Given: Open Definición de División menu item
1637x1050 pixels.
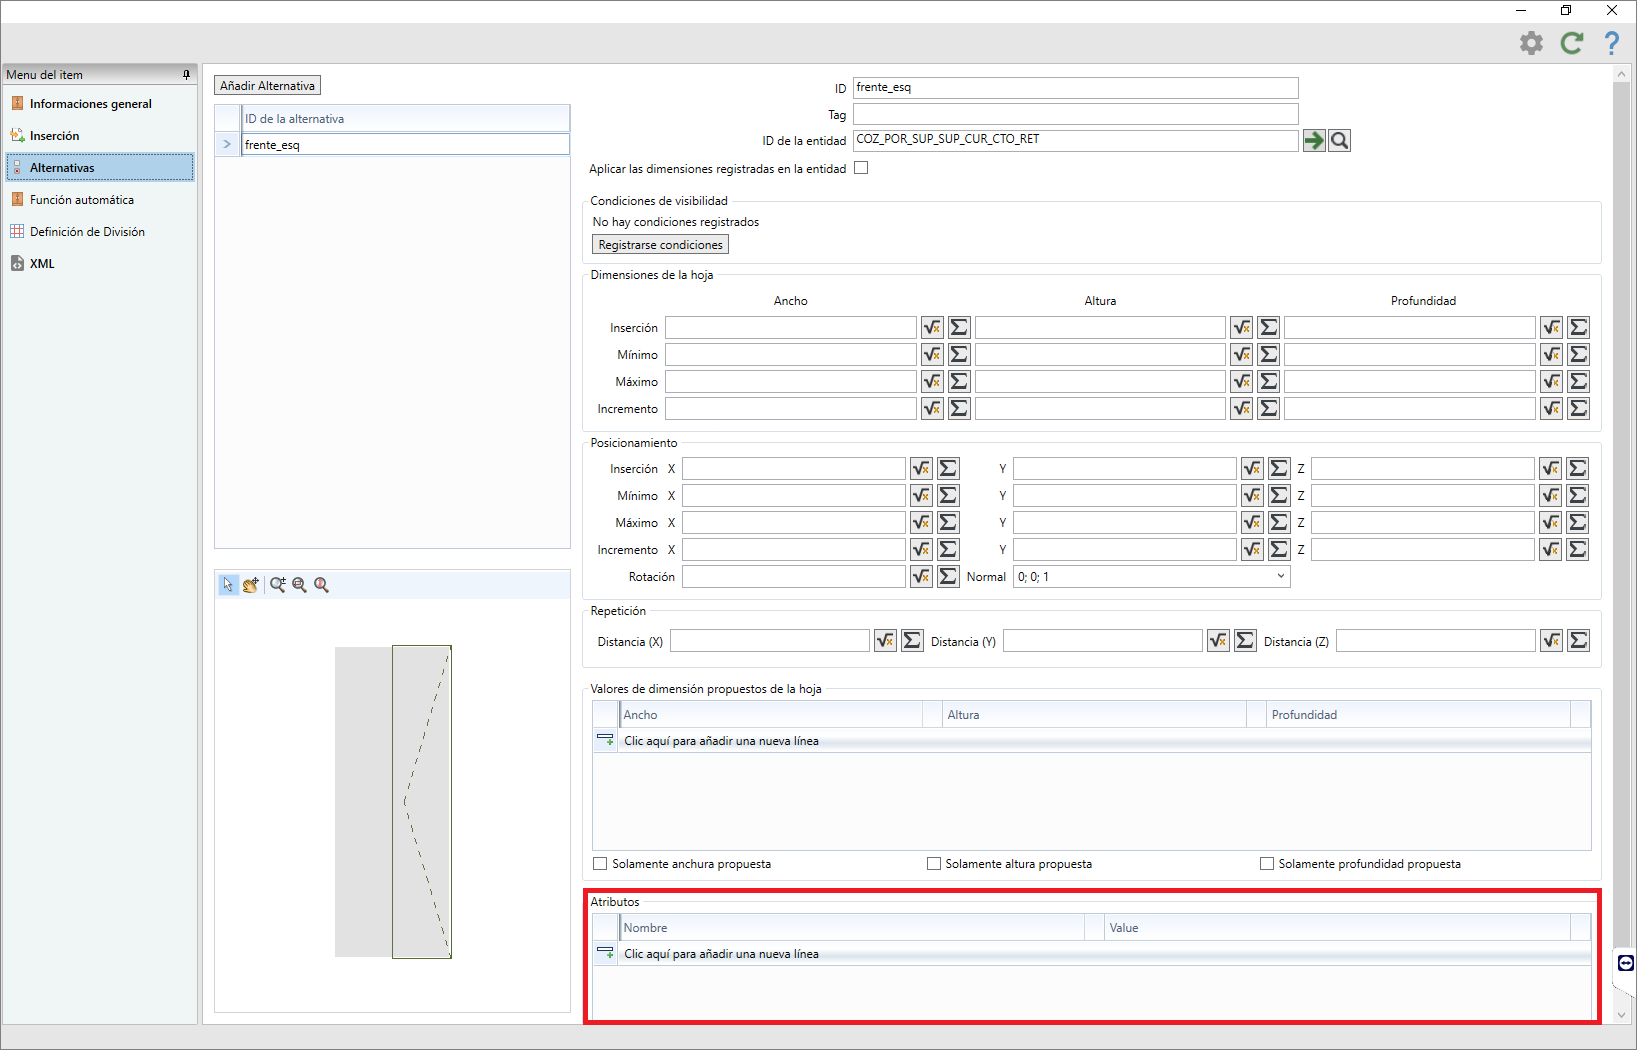Looking at the screenshot, I should coord(87,232).
